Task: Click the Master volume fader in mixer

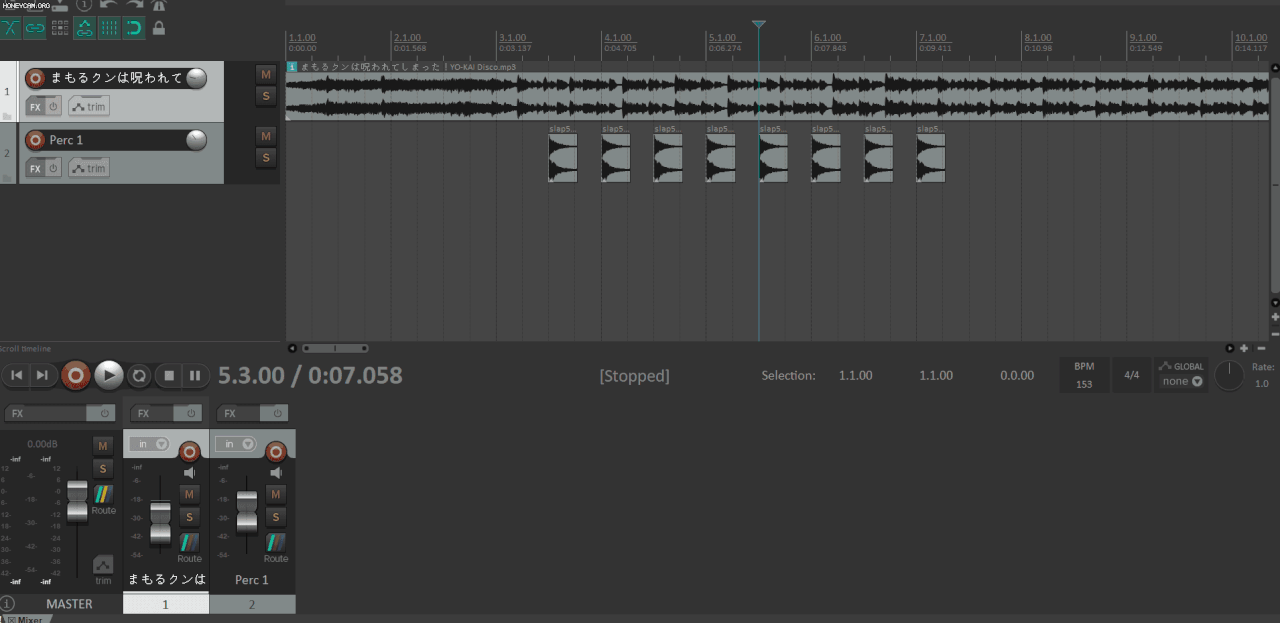Action: click(77, 501)
